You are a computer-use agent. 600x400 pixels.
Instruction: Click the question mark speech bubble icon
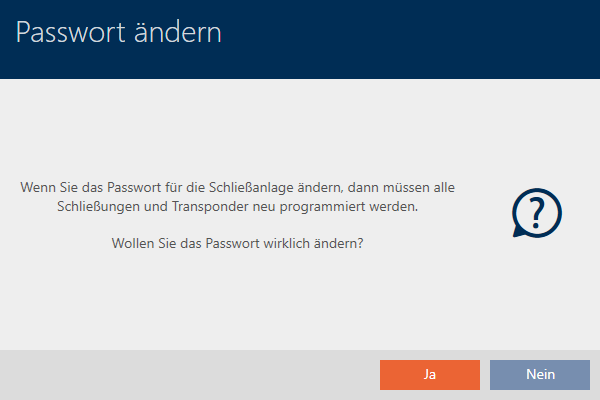click(536, 213)
